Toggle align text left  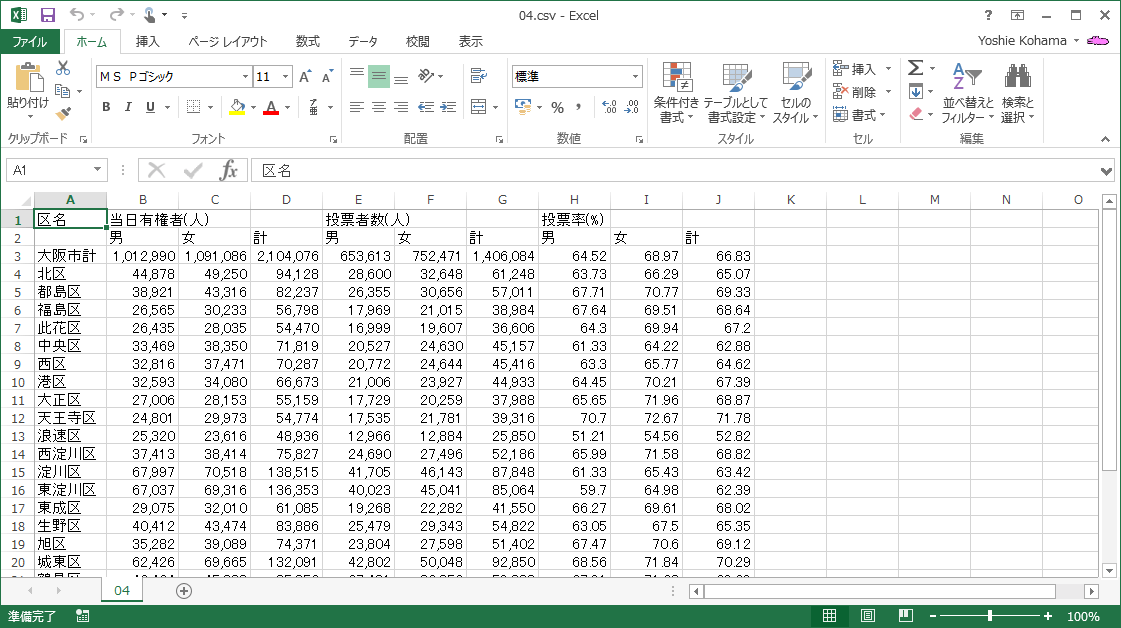[x=357, y=107]
